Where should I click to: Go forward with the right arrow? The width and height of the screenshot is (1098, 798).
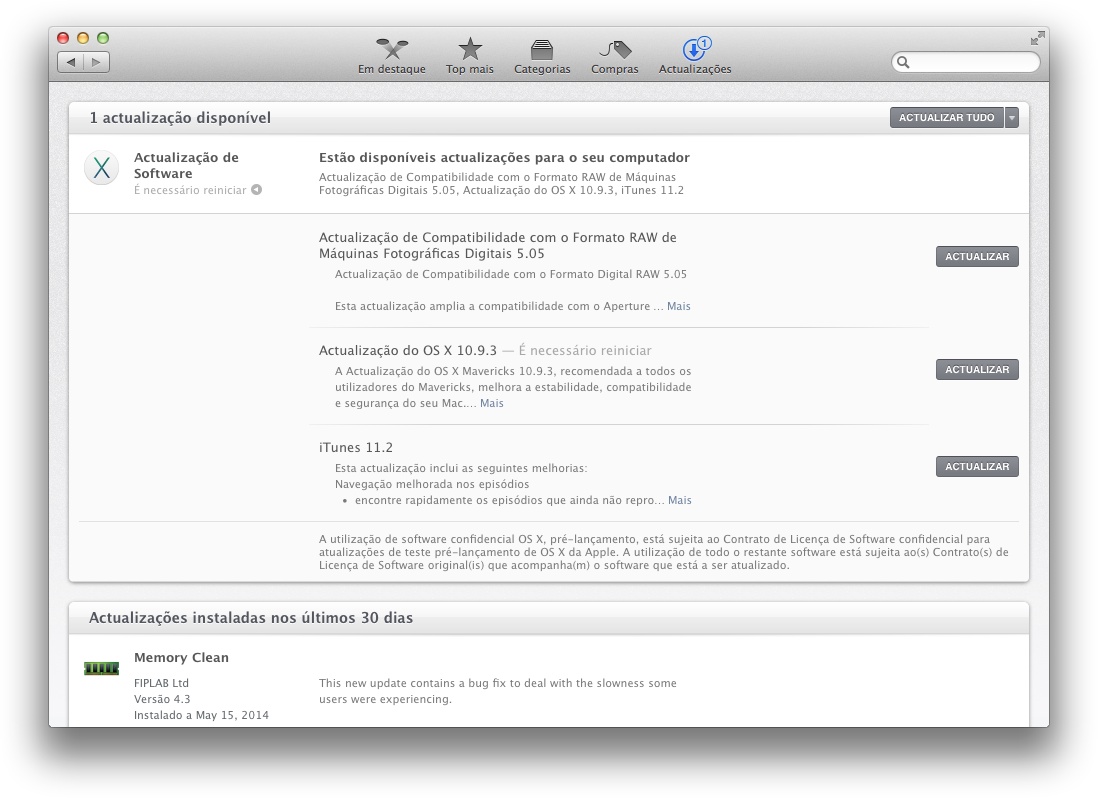[x=97, y=62]
